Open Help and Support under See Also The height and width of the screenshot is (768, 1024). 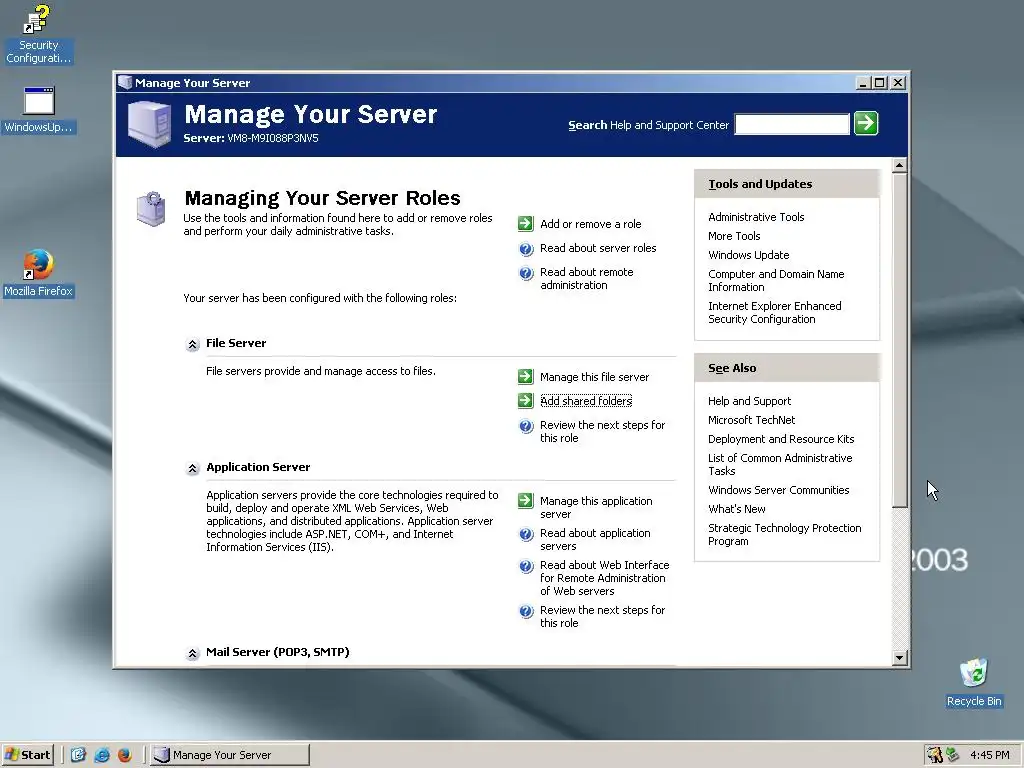[x=749, y=401]
